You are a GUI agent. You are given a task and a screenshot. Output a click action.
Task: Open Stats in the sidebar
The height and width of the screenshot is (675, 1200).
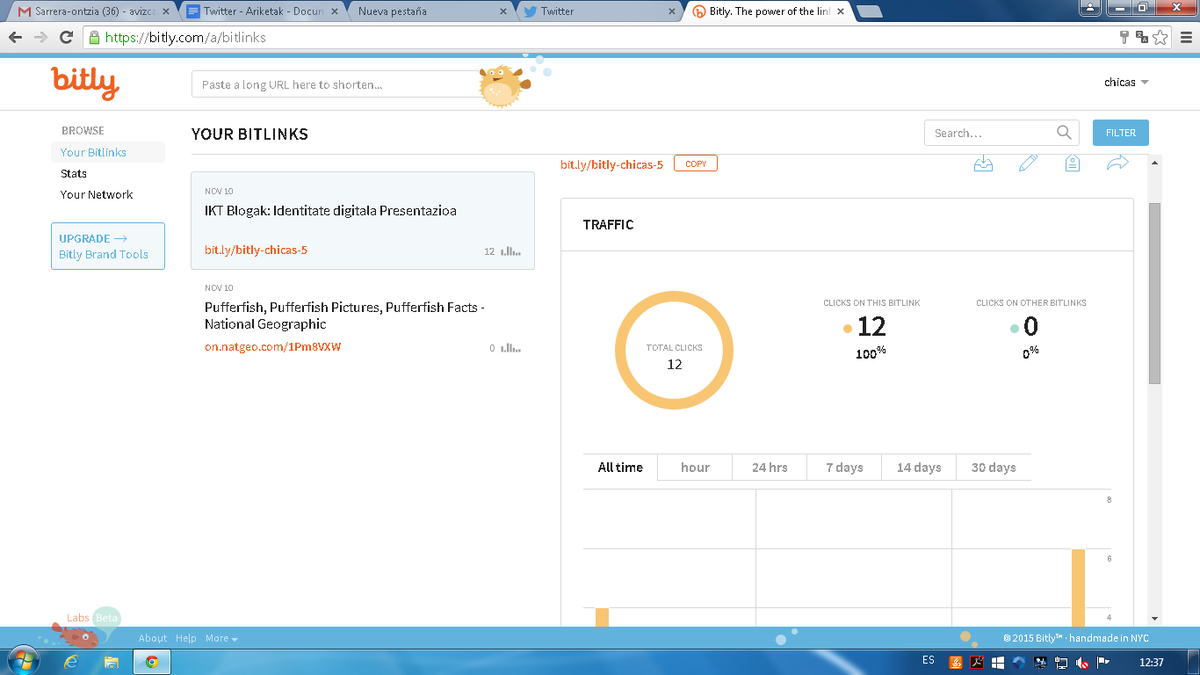click(x=74, y=173)
